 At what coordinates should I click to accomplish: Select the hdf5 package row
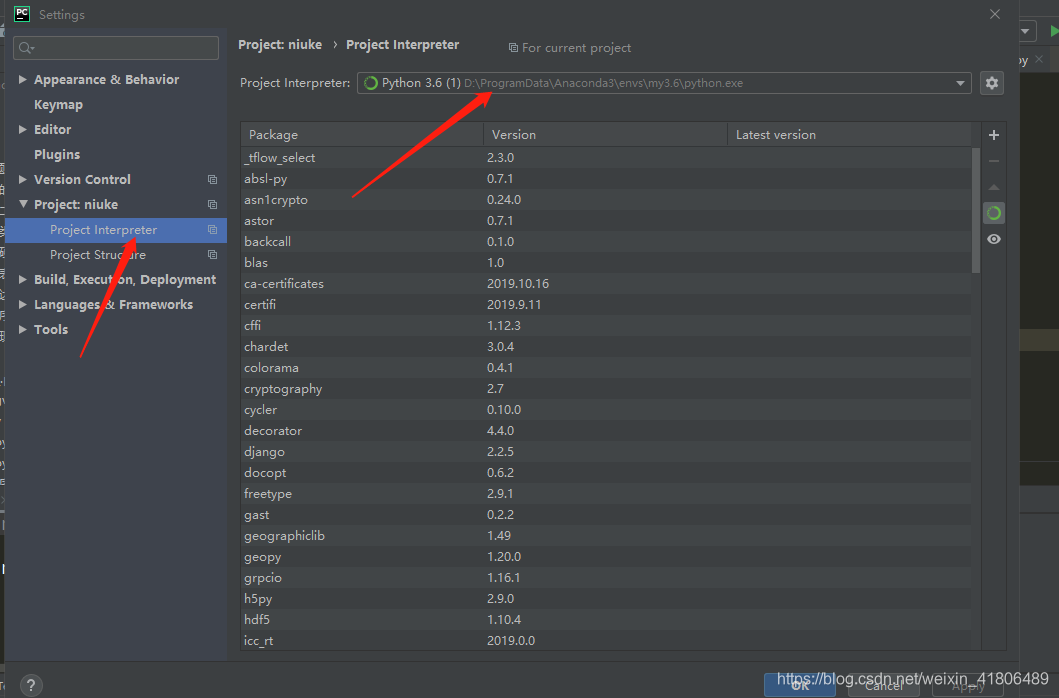pyautogui.click(x=606, y=620)
